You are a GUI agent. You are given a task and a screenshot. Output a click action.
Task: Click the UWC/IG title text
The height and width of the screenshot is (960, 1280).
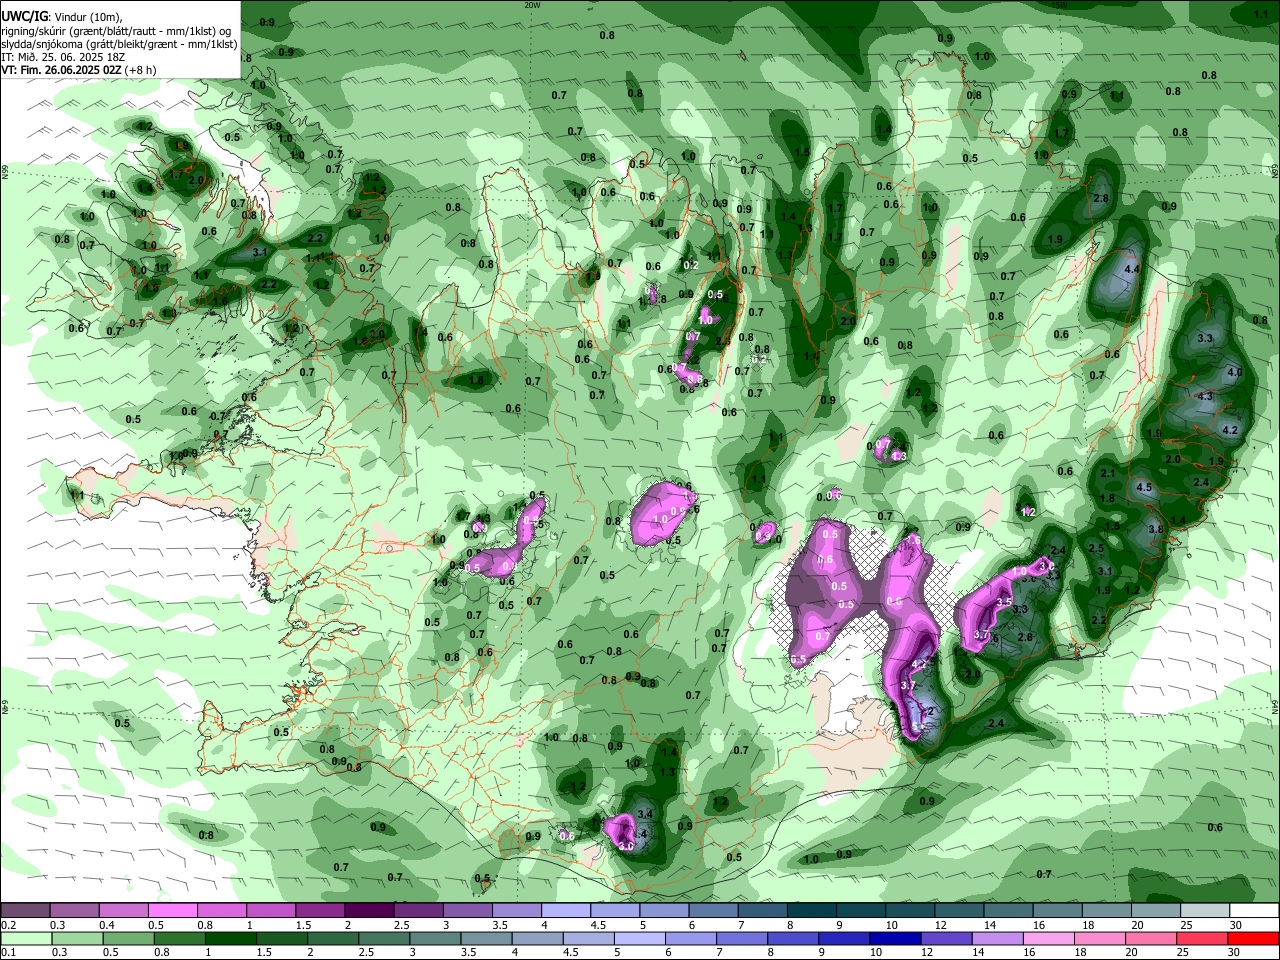23,16
